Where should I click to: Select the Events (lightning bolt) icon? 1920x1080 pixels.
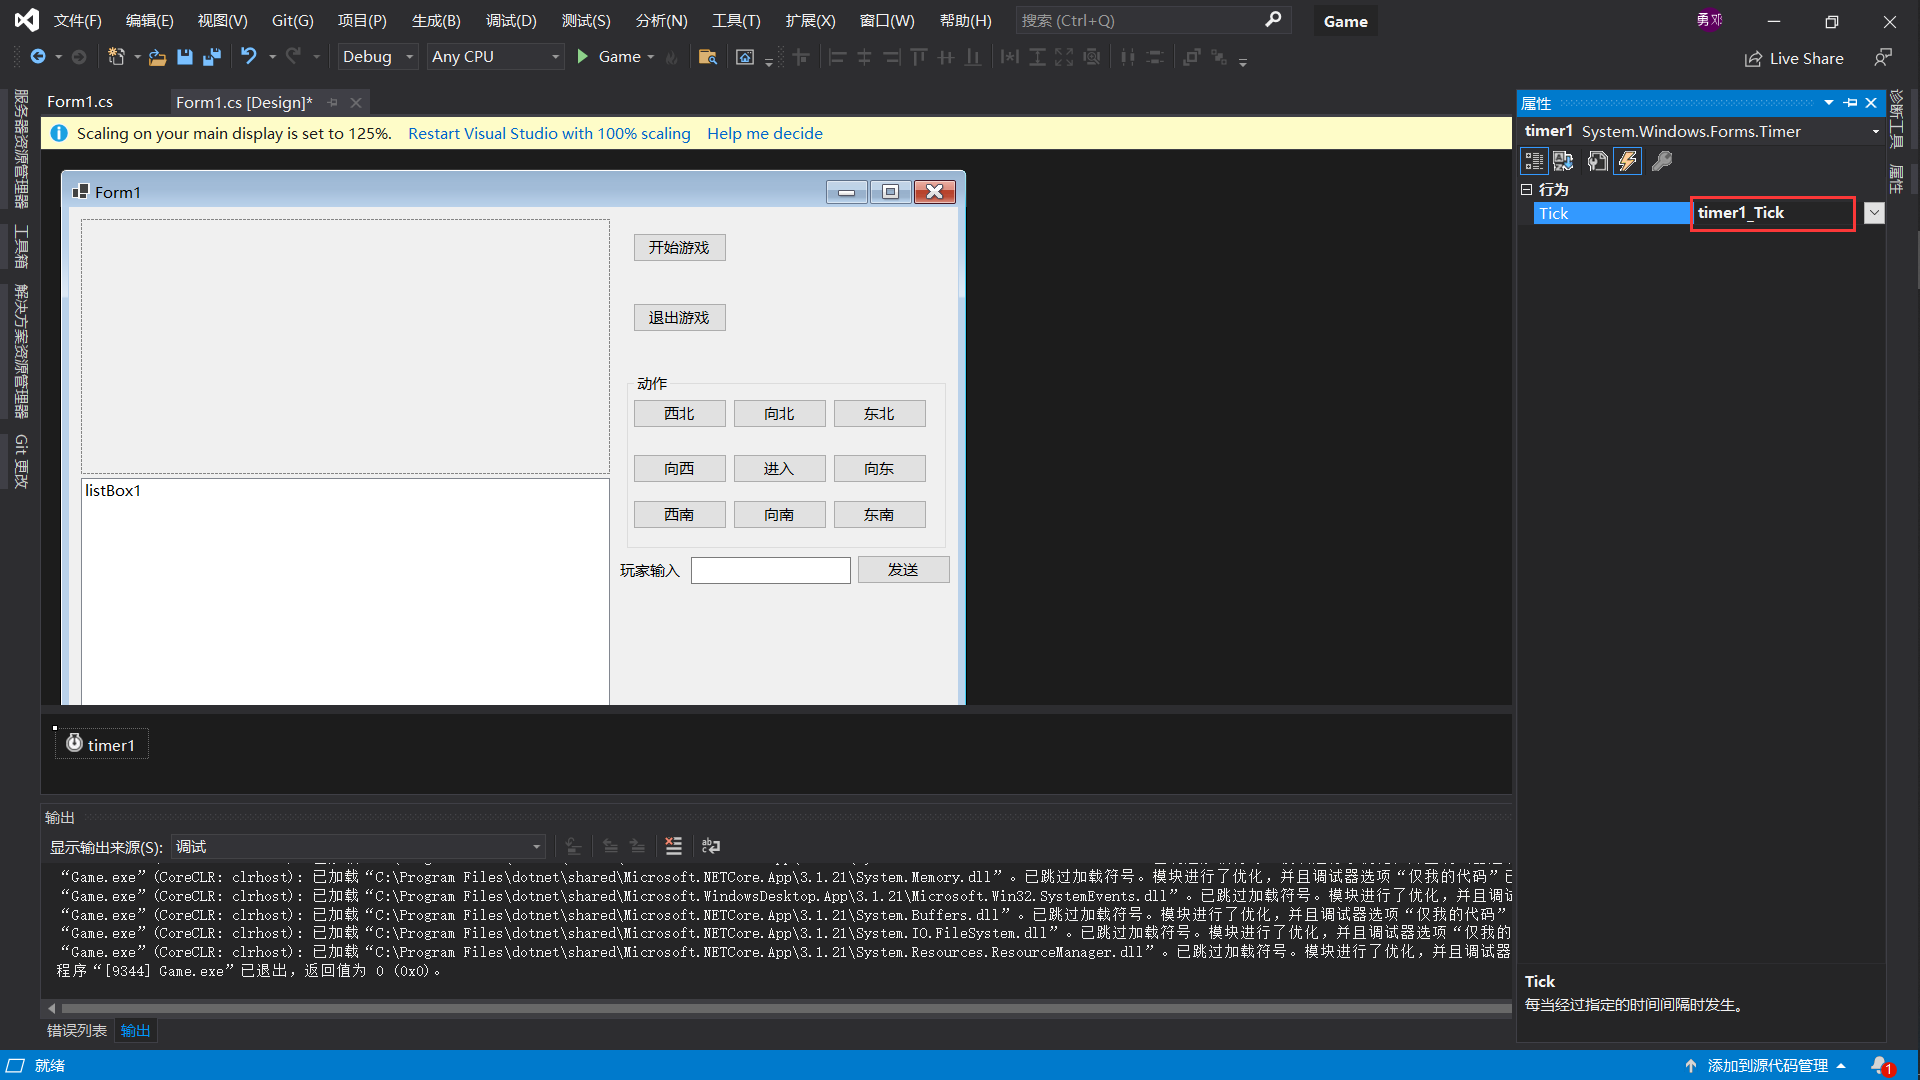1629,161
